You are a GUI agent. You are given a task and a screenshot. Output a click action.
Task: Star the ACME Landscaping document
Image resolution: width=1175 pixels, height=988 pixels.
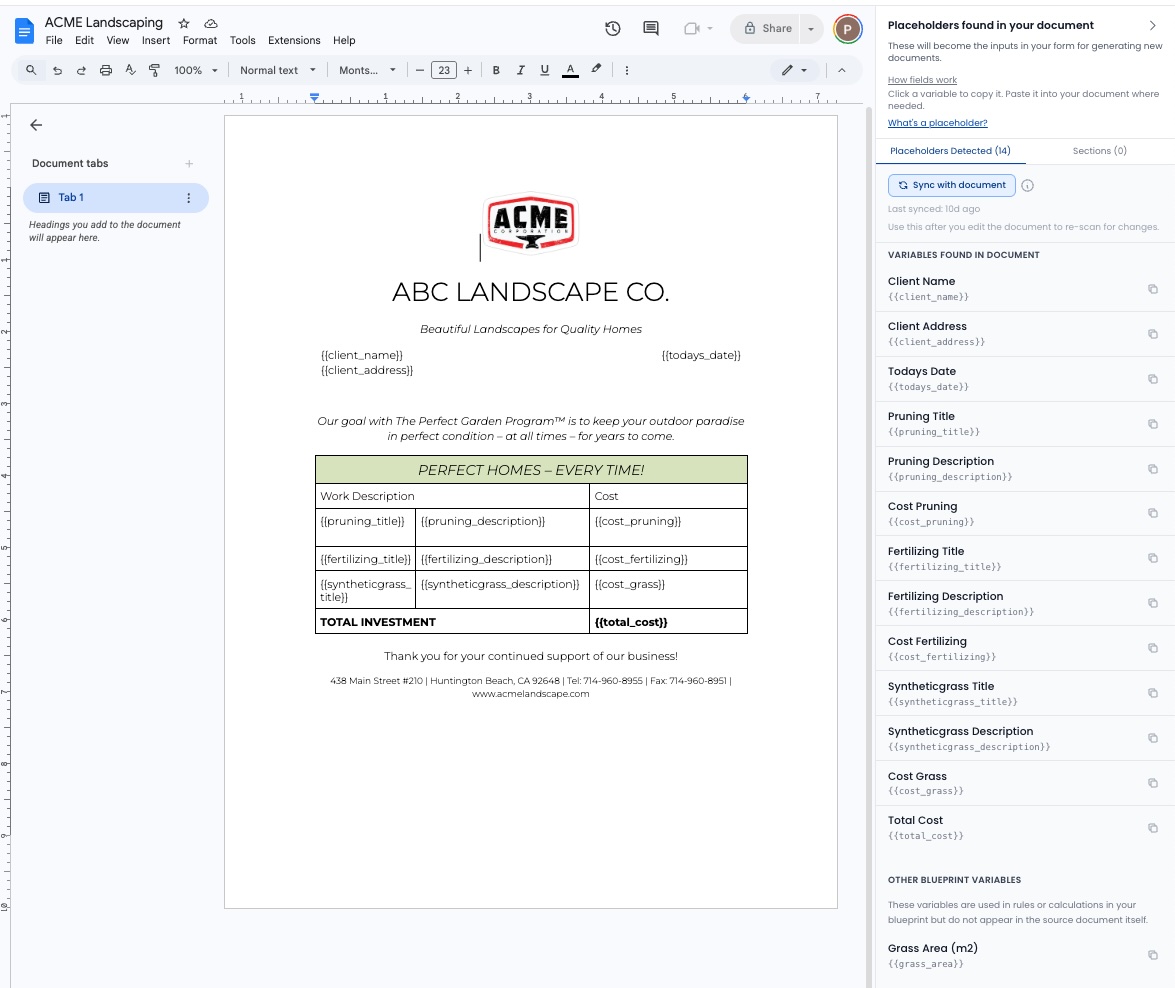point(184,23)
